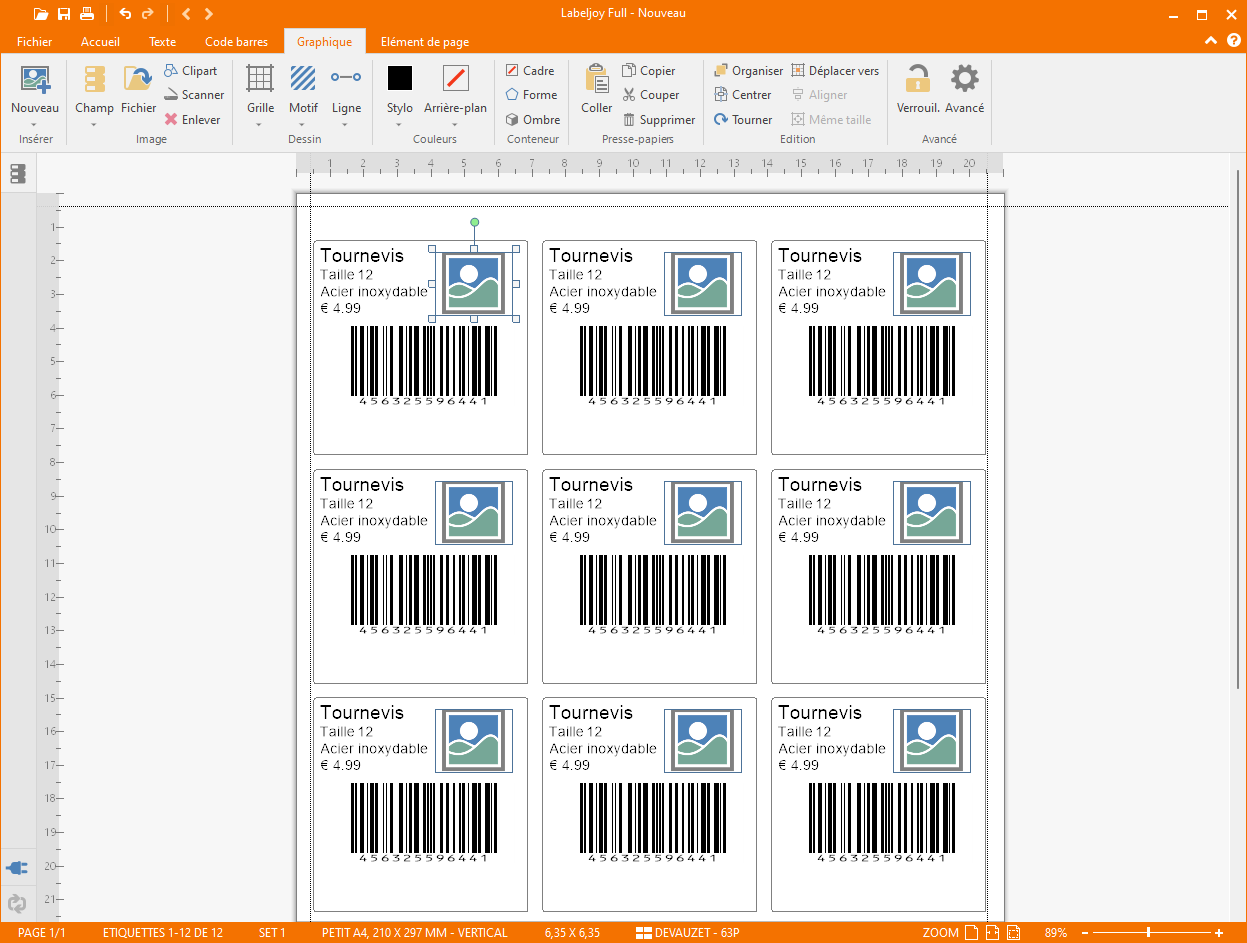This screenshot has width=1247, height=943.
Task: Zoom to full page icon in status bar
Action: point(970,933)
